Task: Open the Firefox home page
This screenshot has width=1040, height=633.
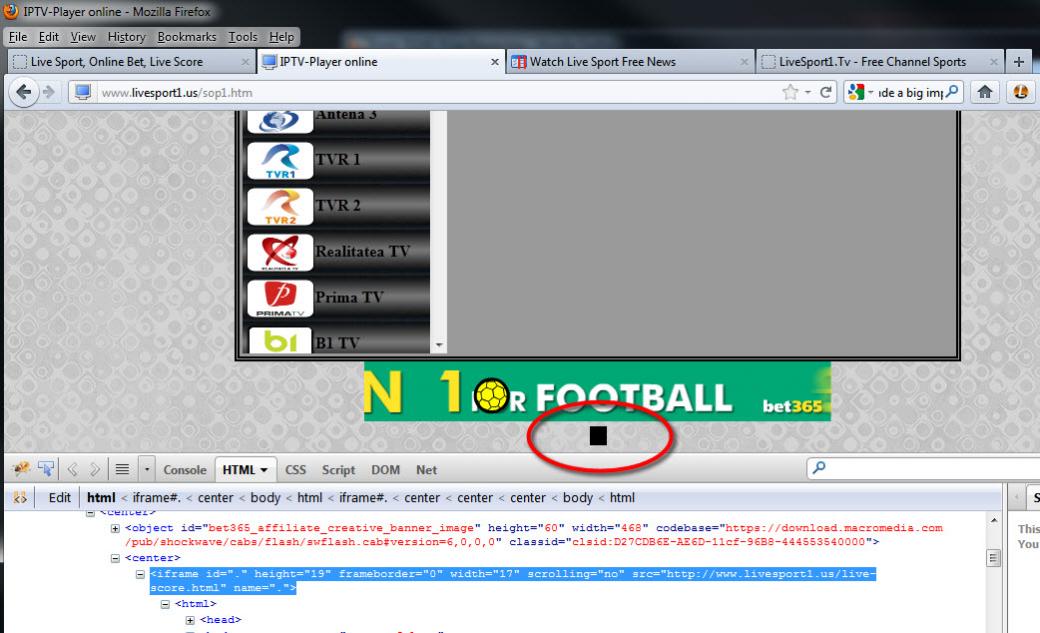Action: [985, 92]
